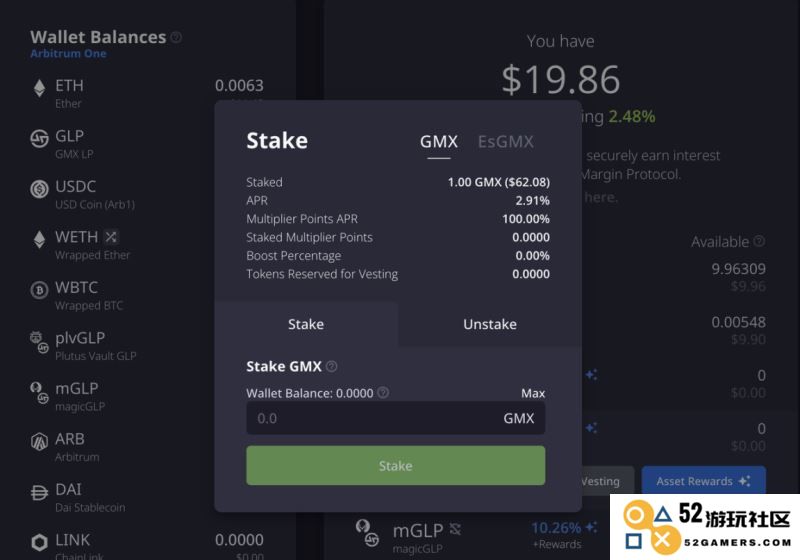Switch to the Unstake tab

490,324
